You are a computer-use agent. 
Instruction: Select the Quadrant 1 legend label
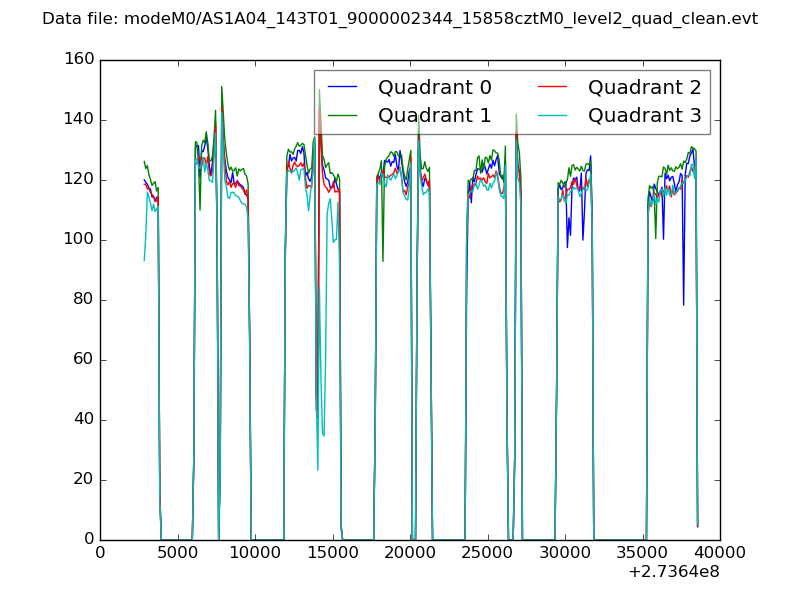point(434,115)
